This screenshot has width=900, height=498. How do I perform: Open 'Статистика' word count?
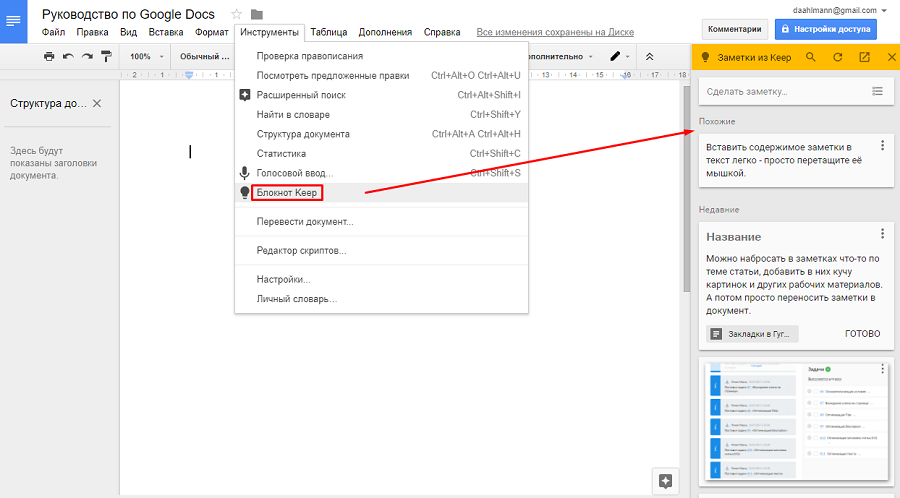pyautogui.click(x=381, y=154)
